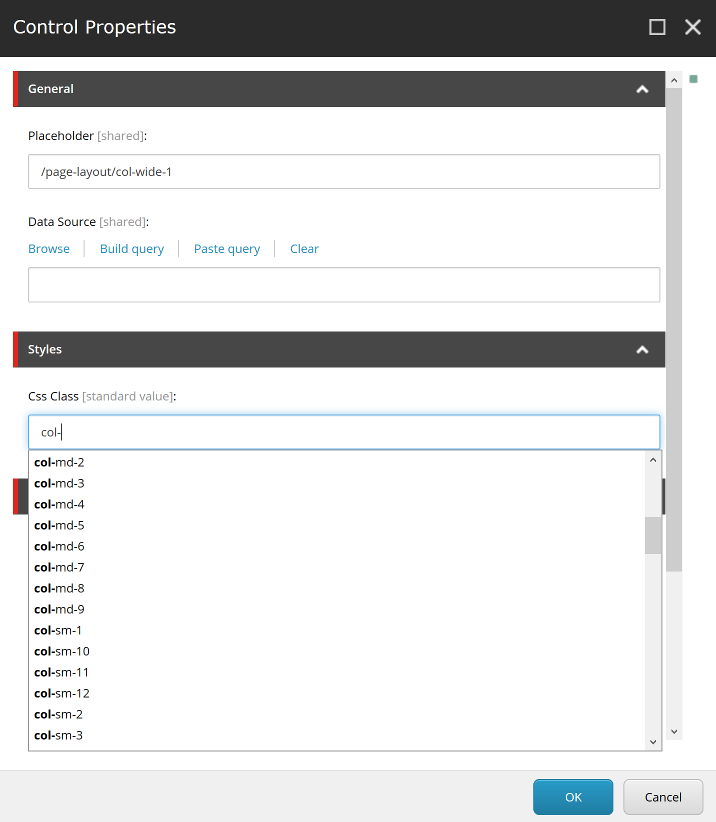Select col-md-3 from the suggestions
Viewport: 716px width, 822px height.
pos(337,483)
